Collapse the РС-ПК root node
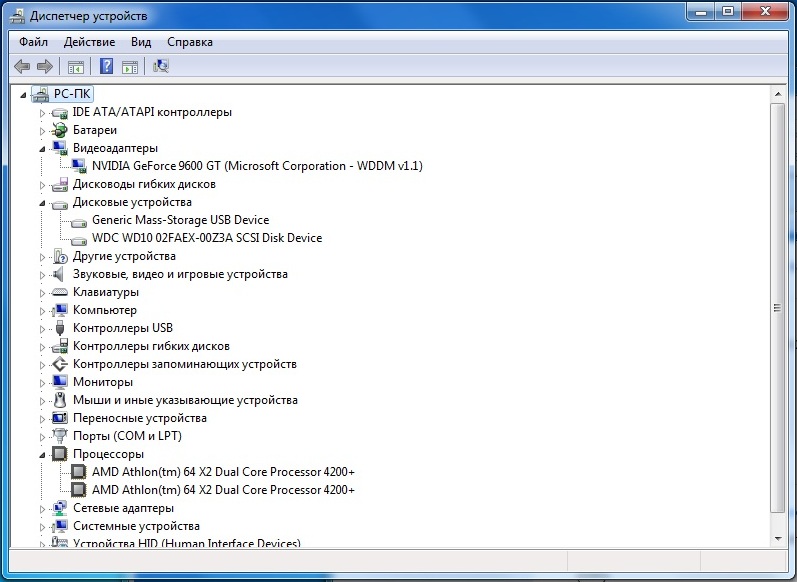This screenshot has height=582, width=797. (x=23, y=95)
